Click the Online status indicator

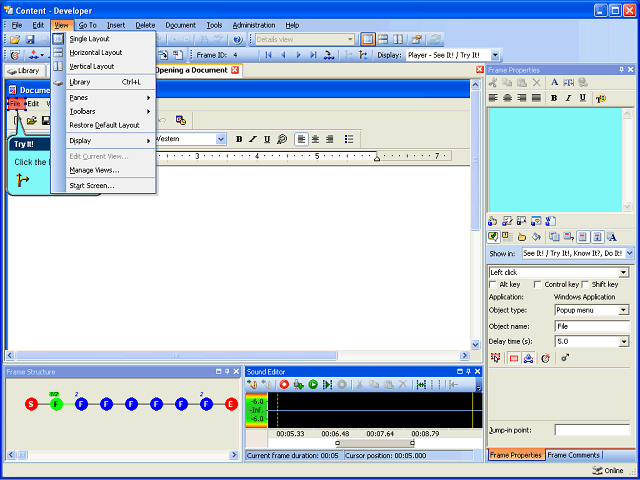point(608,470)
